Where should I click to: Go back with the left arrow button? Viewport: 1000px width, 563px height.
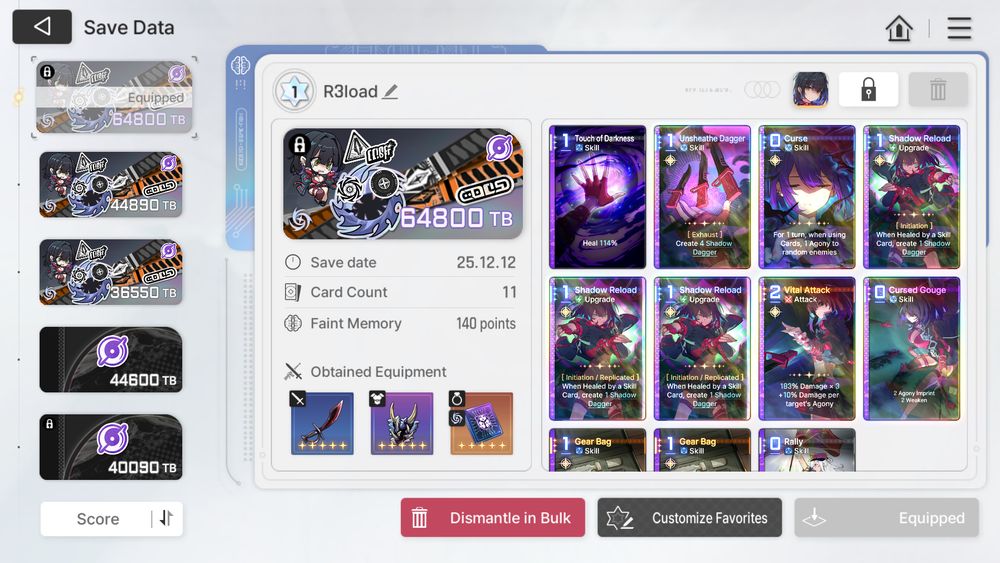click(x=42, y=27)
